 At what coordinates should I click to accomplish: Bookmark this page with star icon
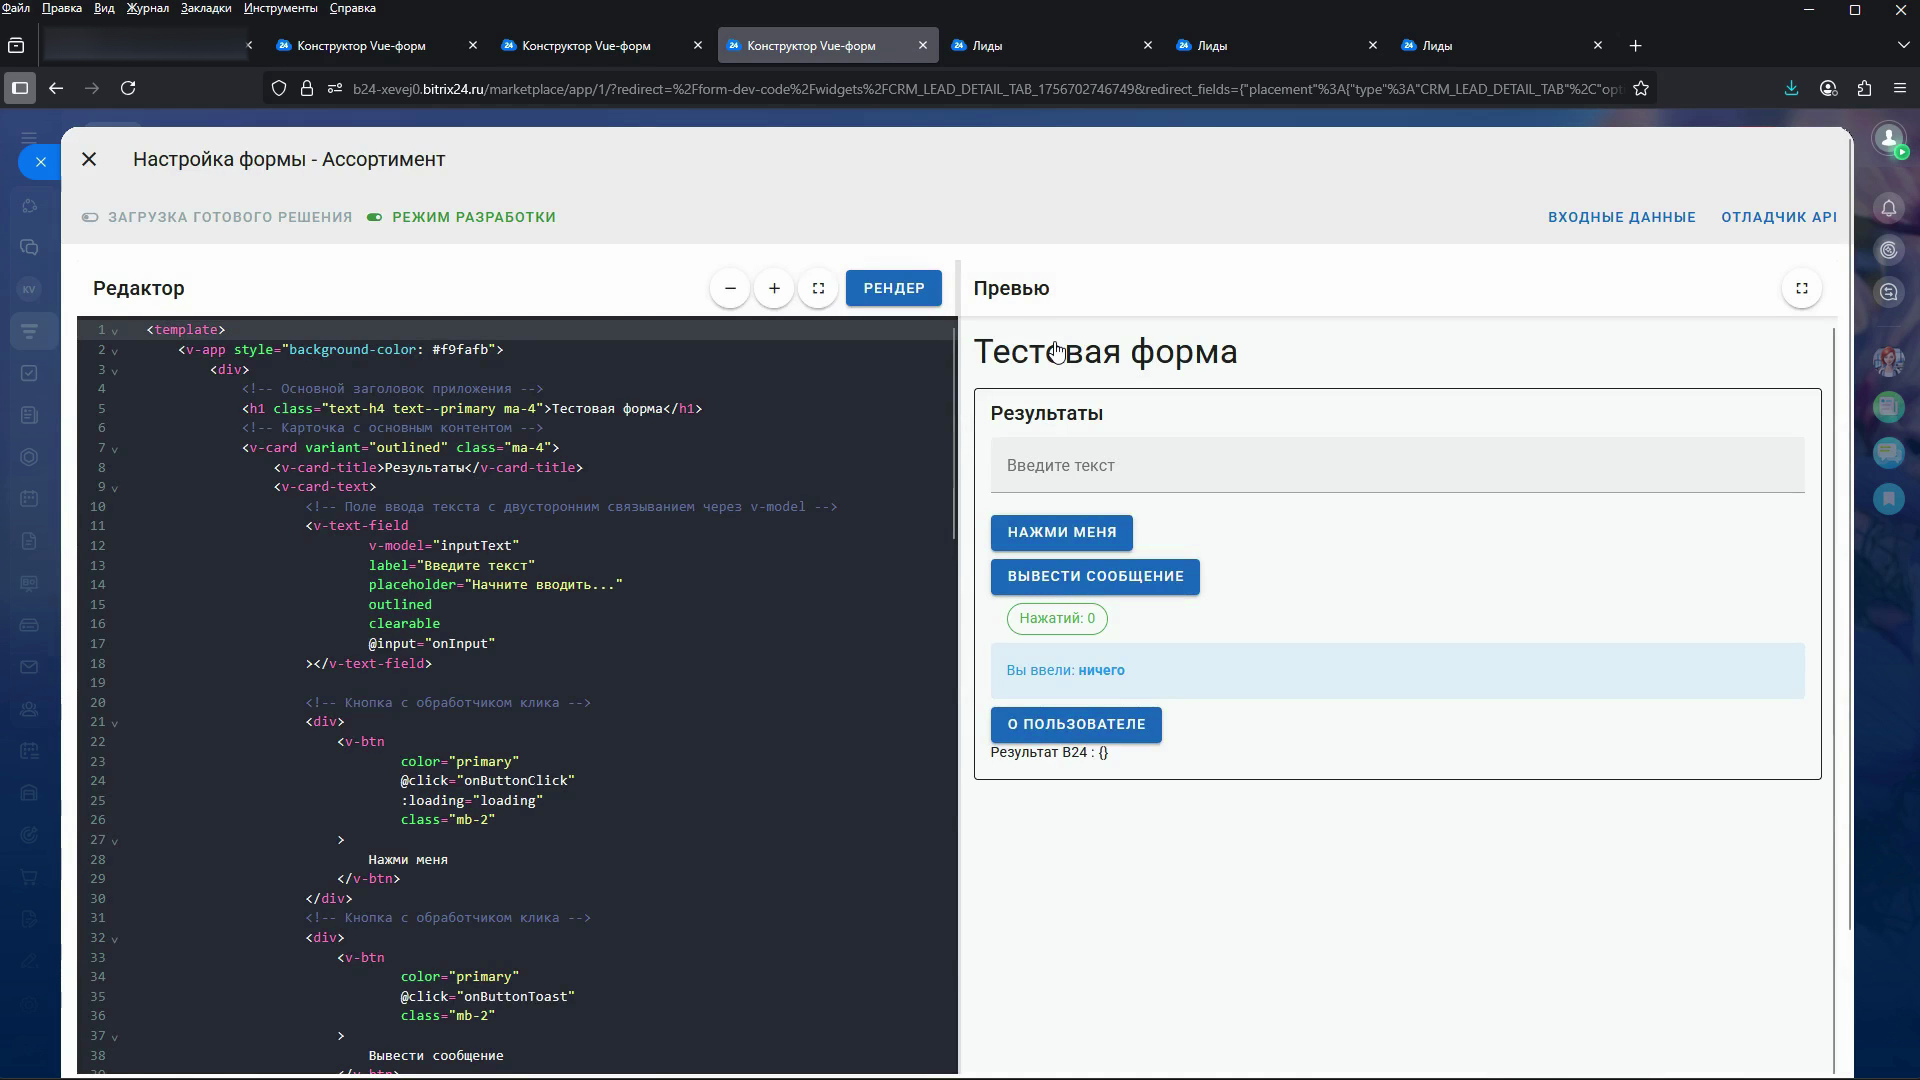click(x=1641, y=88)
